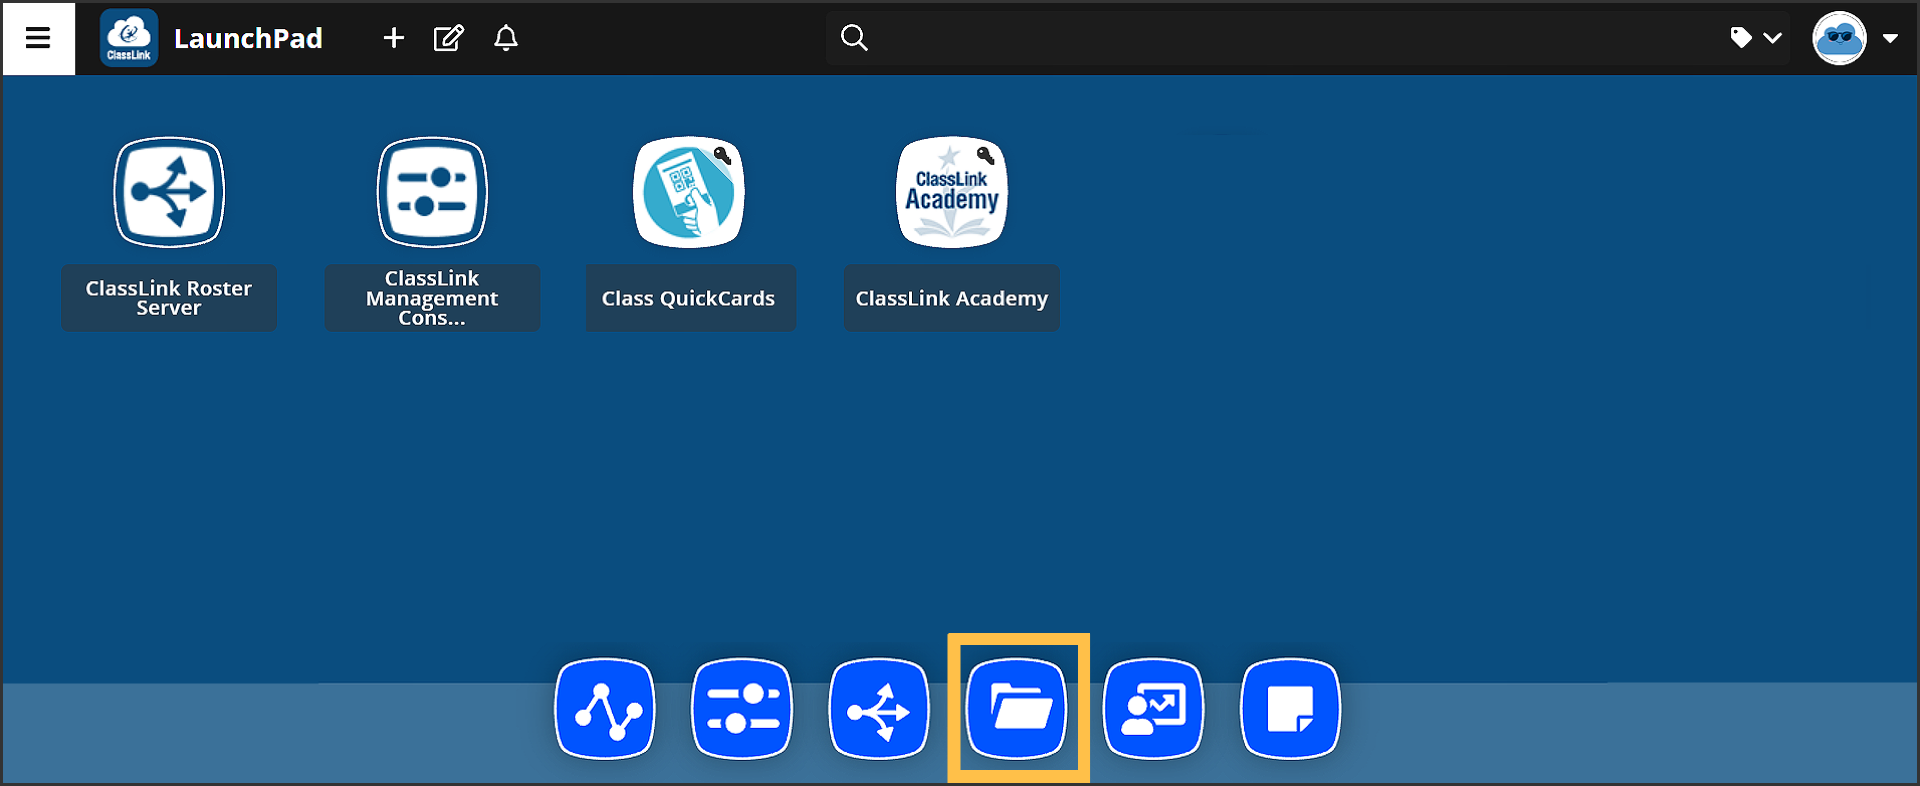1920x786 pixels.
Task: Click the user profile avatar
Action: coord(1839,38)
